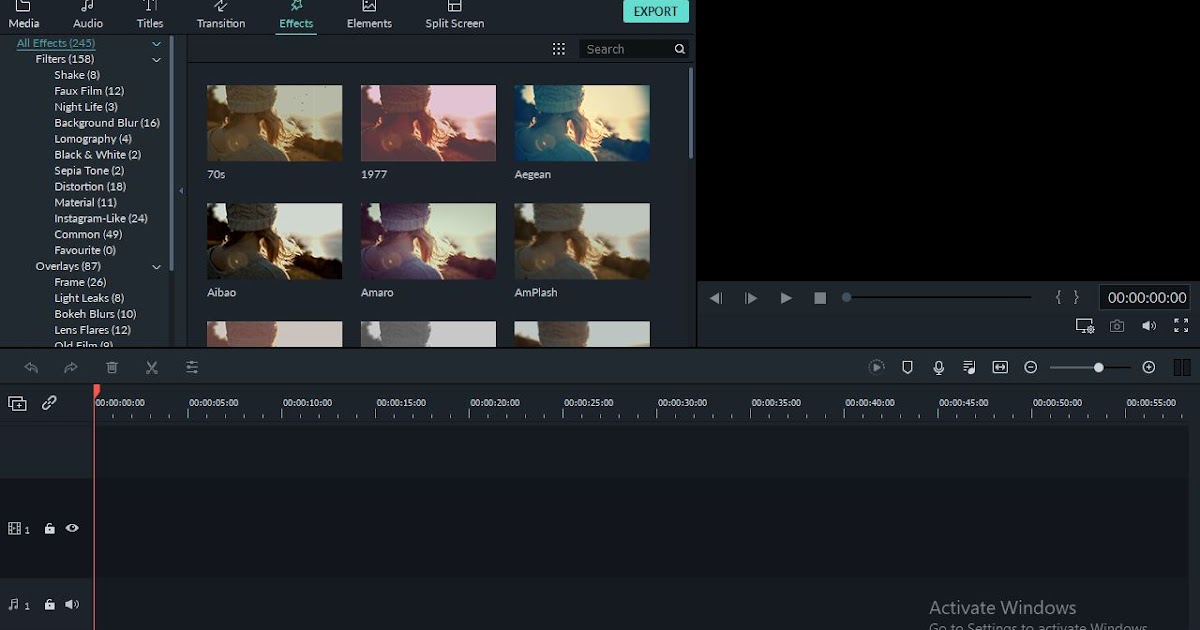Screen dimensions: 1200x630
Task: Toggle visibility of the video track eye icon
Action: click(x=71, y=528)
